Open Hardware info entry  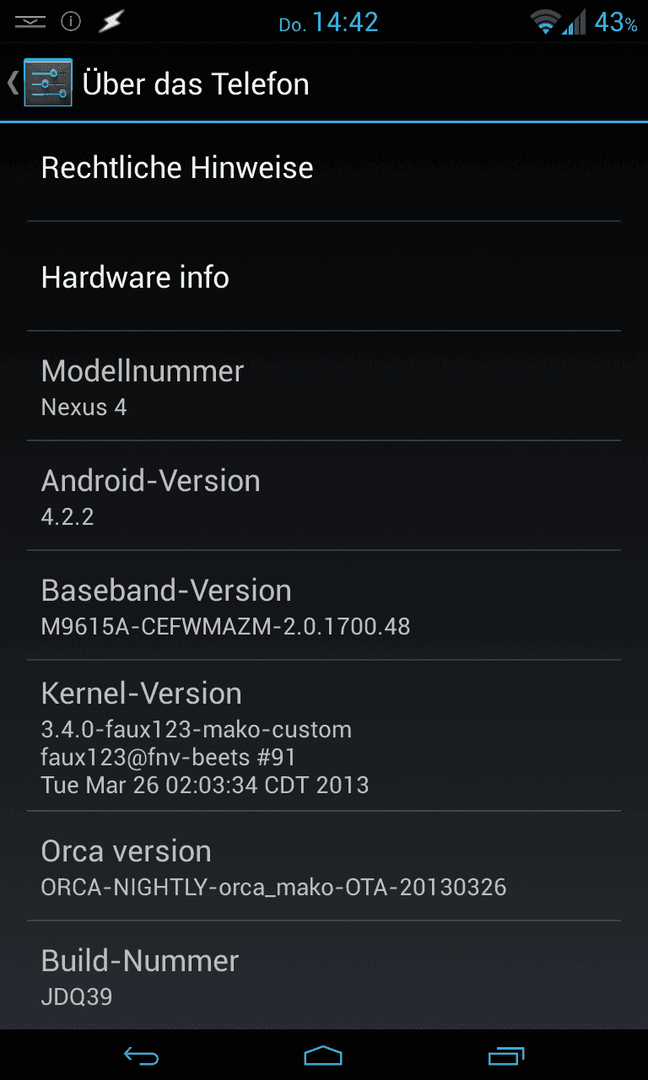coord(324,277)
